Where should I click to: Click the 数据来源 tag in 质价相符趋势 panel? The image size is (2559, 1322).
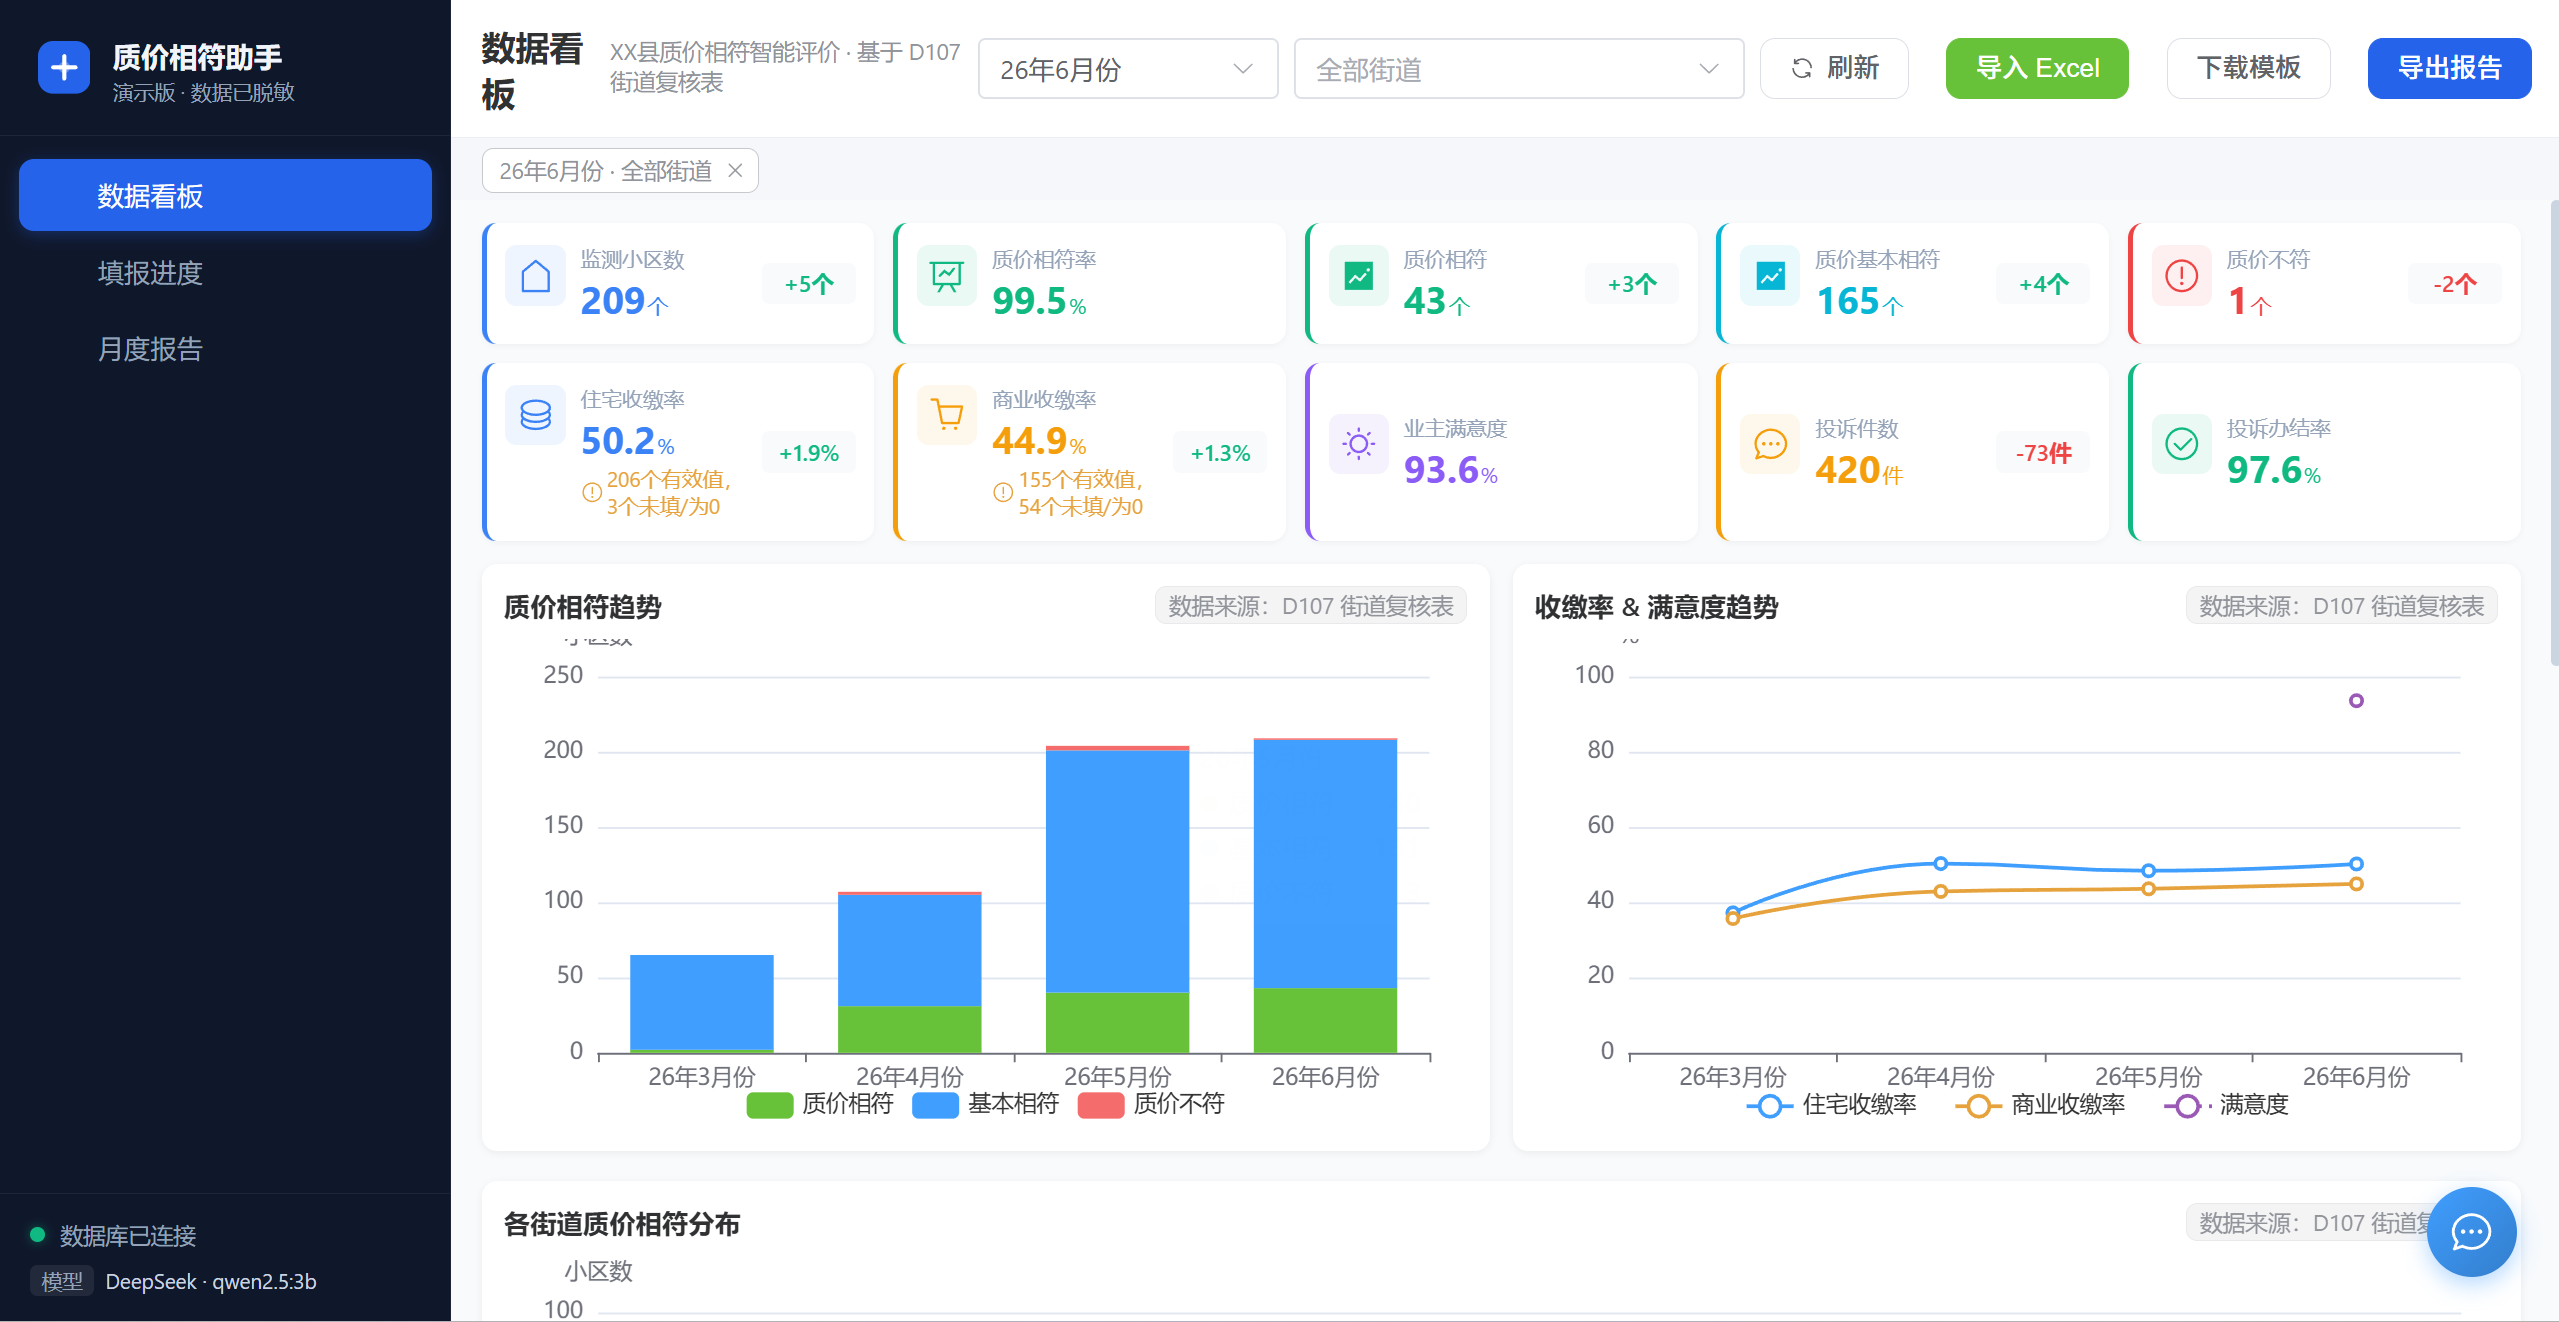point(1310,606)
